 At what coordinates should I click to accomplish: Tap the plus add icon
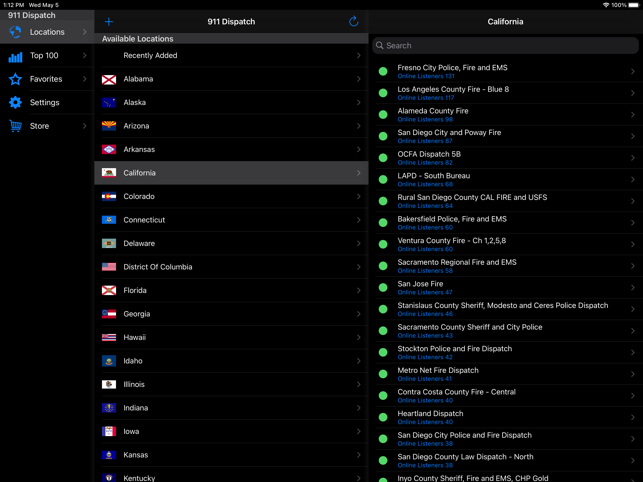pyautogui.click(x=109, y=22)
